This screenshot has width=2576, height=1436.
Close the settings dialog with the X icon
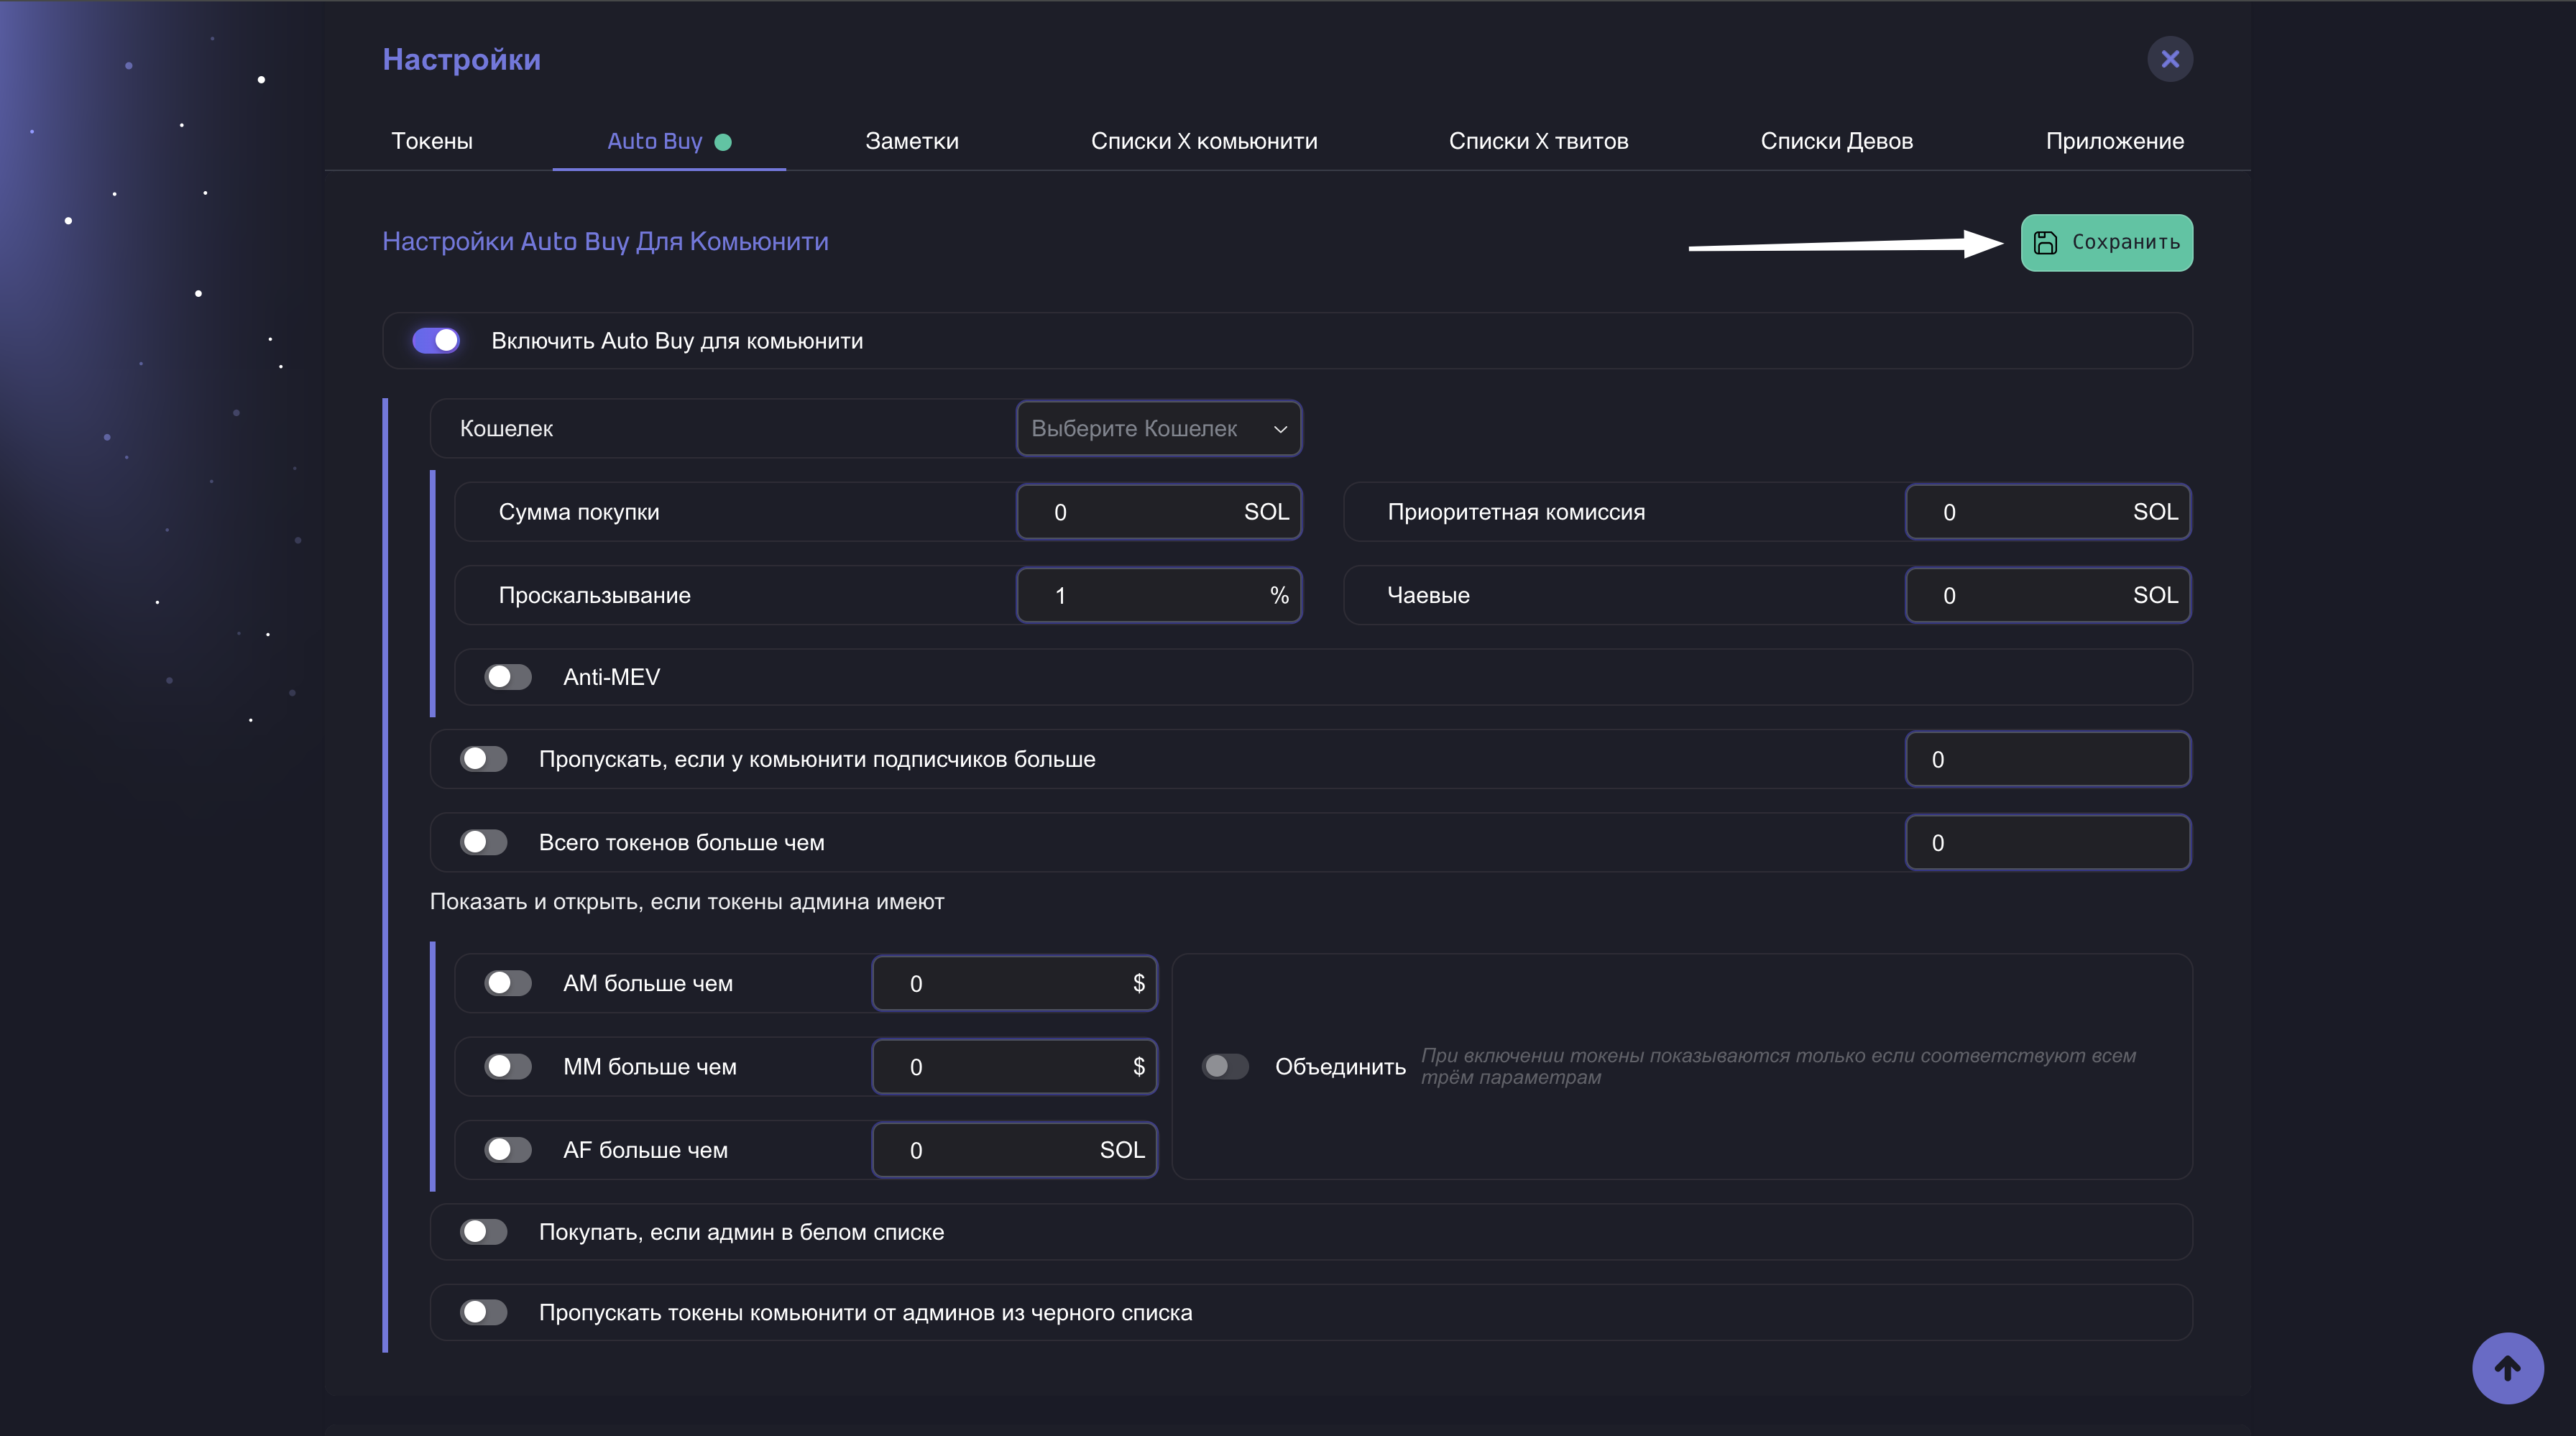coord(2169,59)
